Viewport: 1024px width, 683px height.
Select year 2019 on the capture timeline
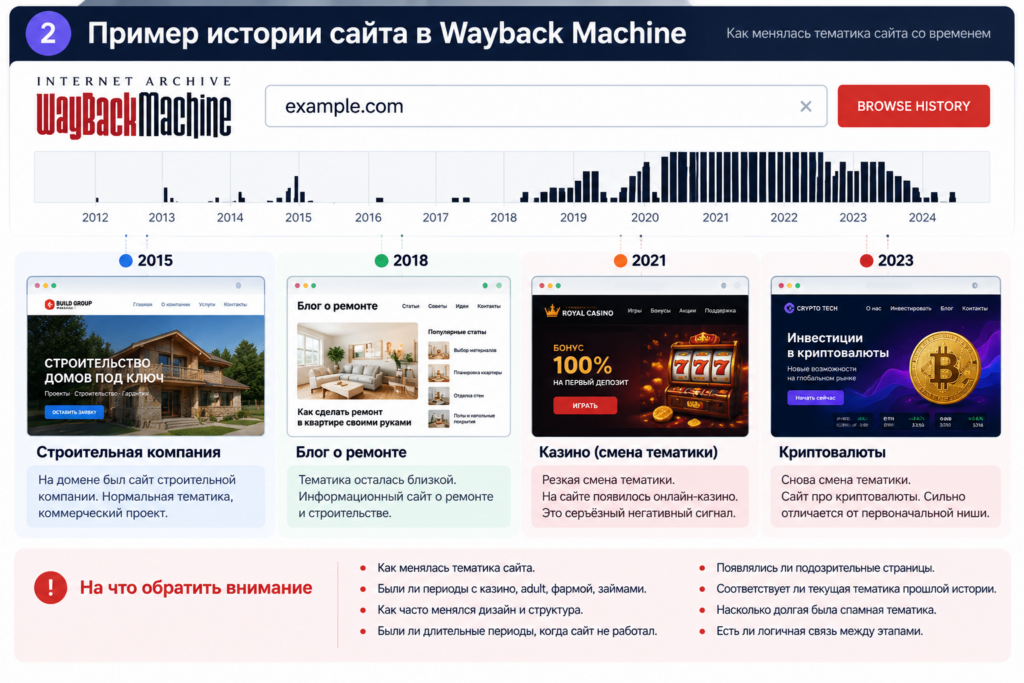pos(573,217)
